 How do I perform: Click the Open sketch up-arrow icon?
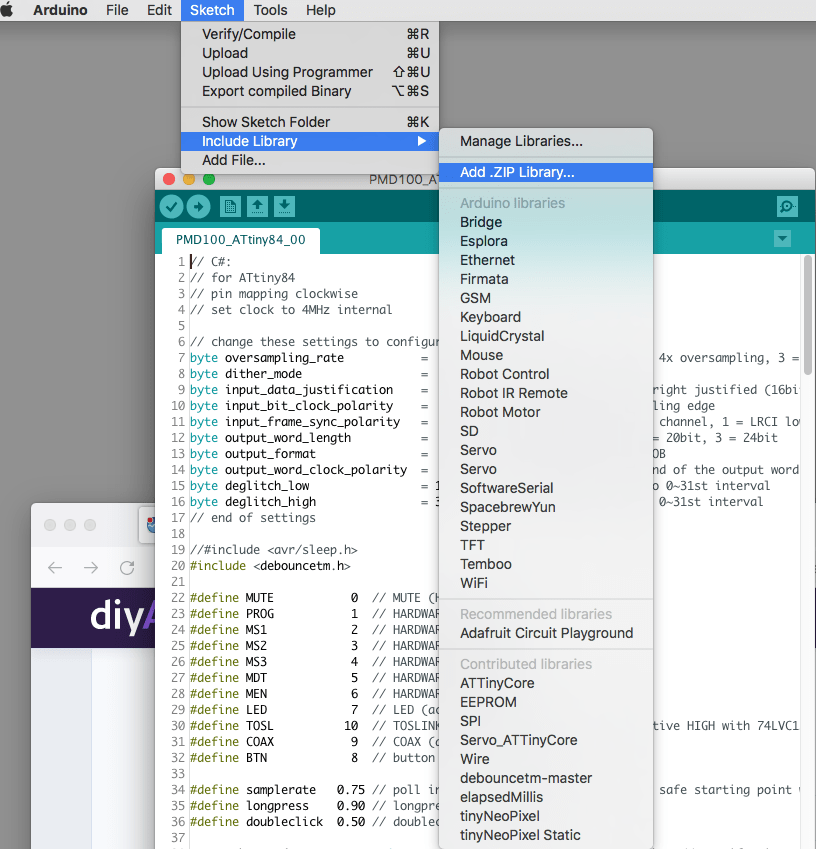(x=257, y=206)
